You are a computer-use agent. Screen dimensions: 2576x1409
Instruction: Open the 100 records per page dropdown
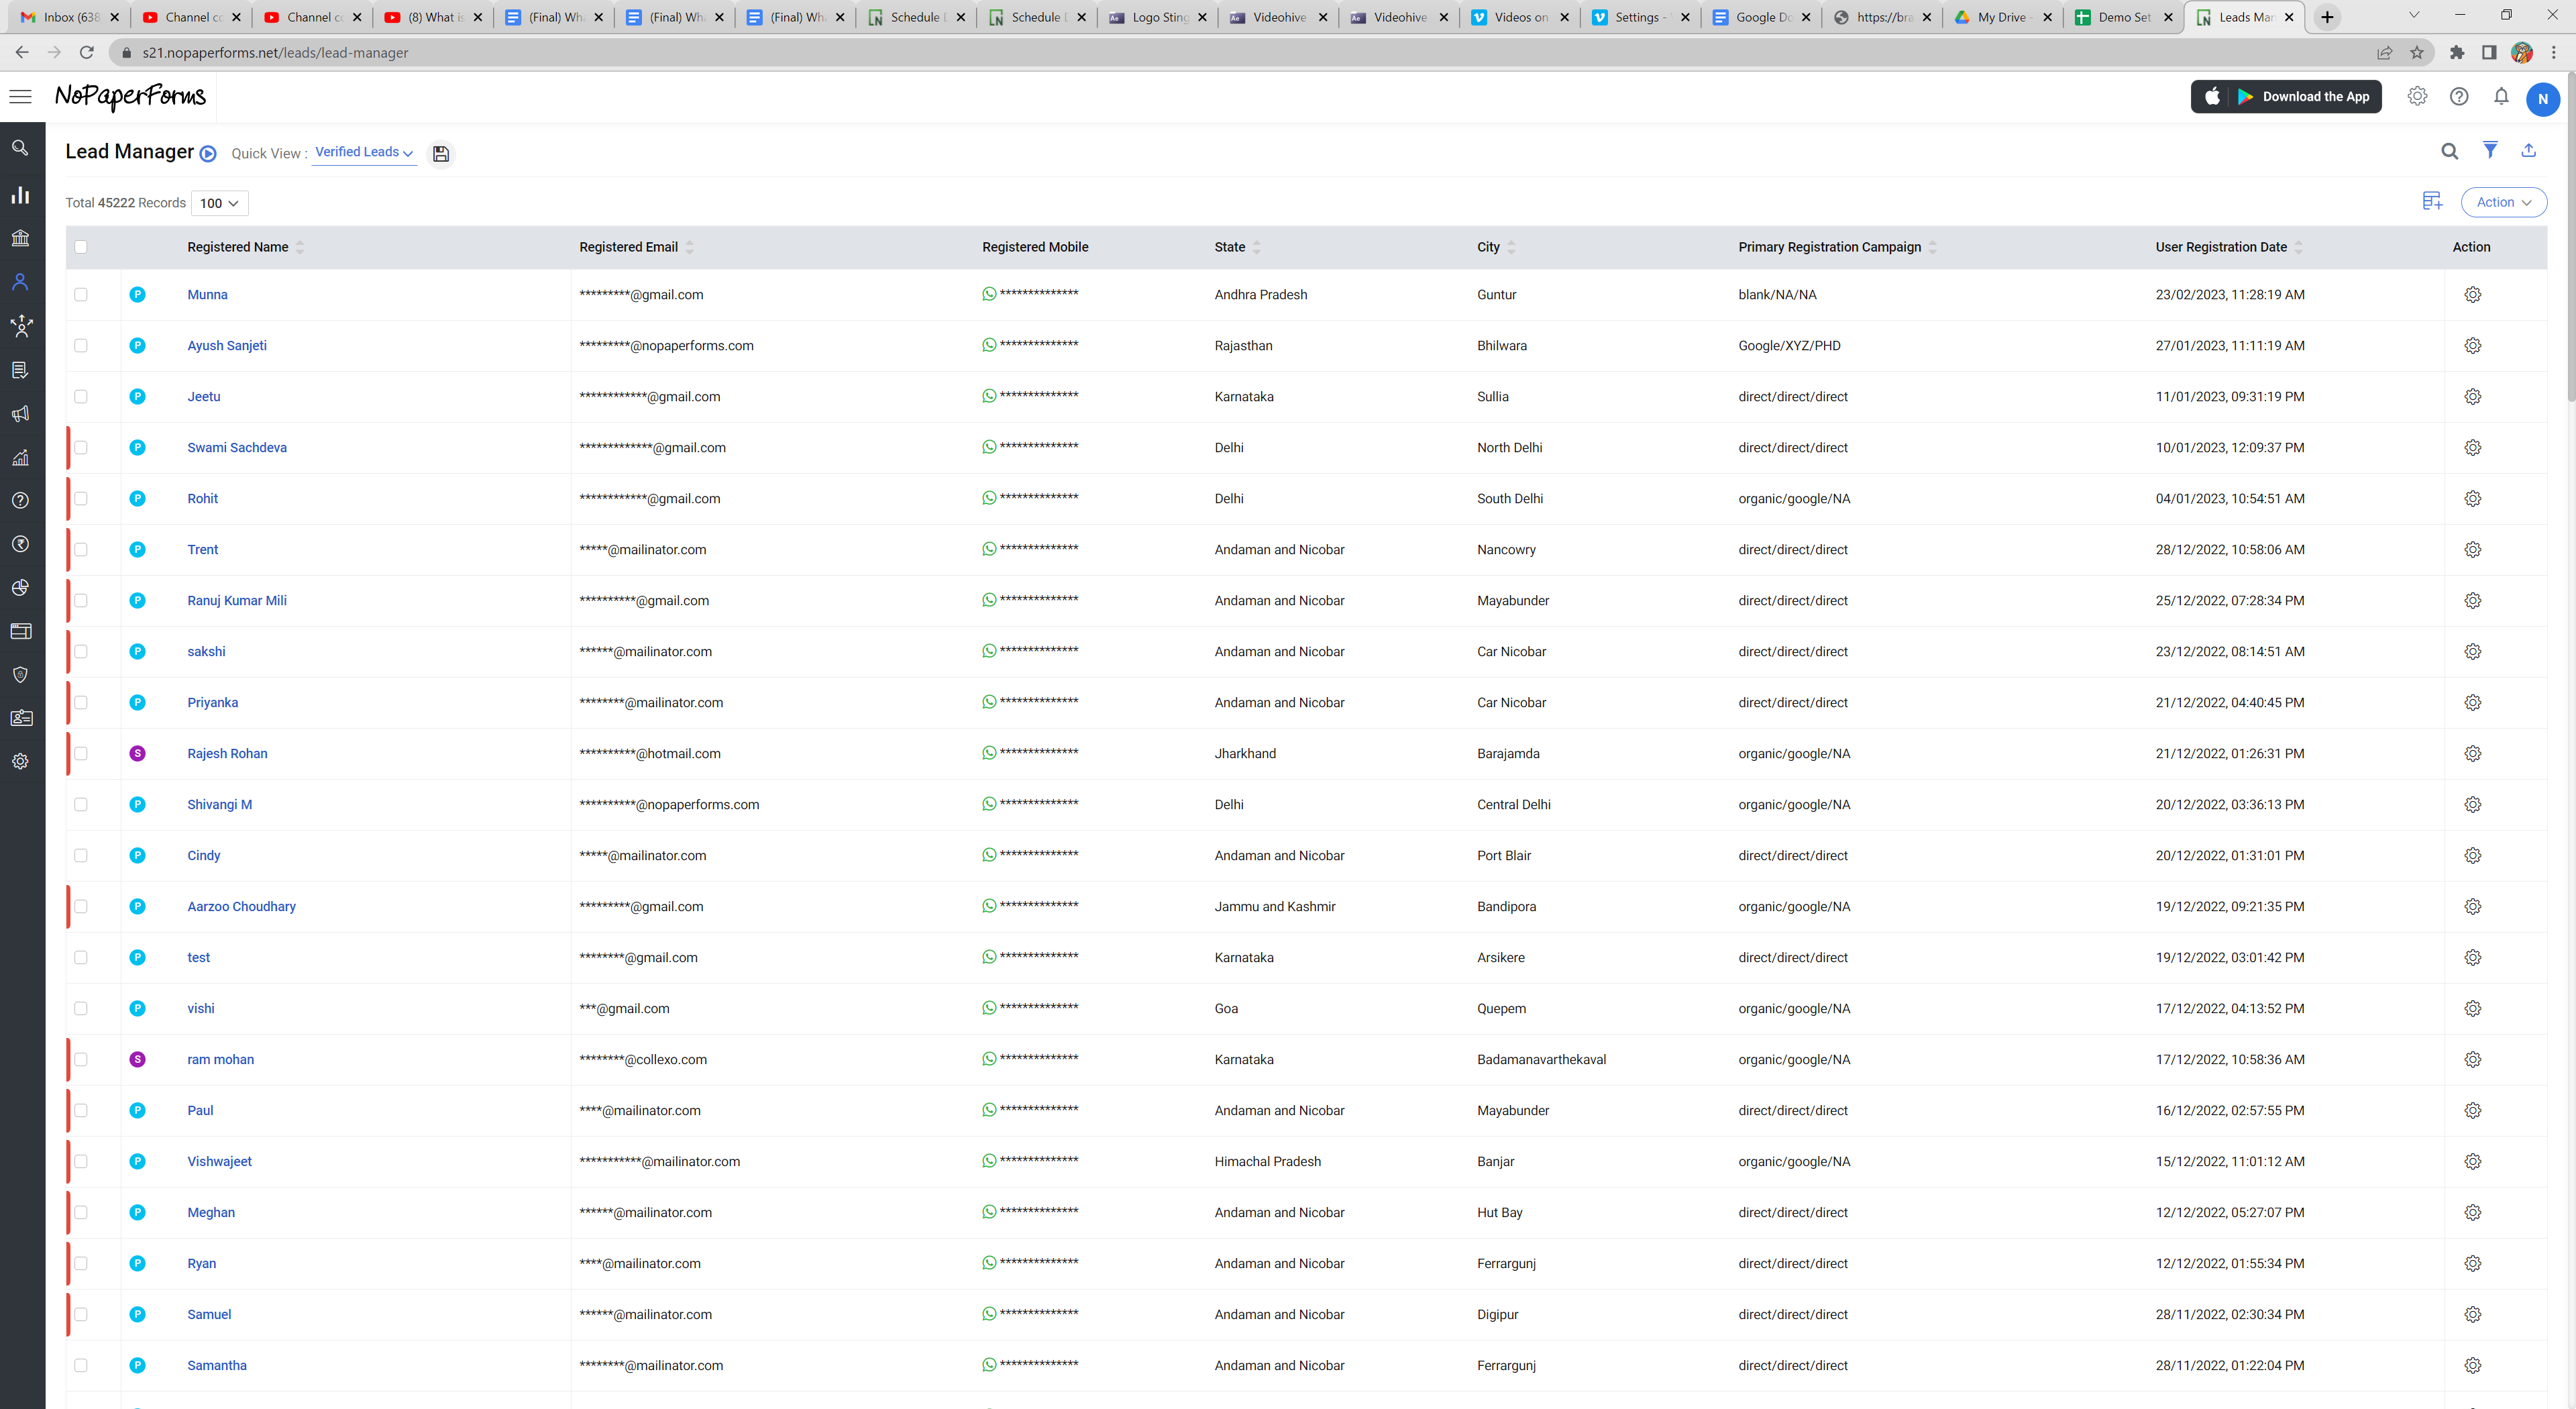219,203
